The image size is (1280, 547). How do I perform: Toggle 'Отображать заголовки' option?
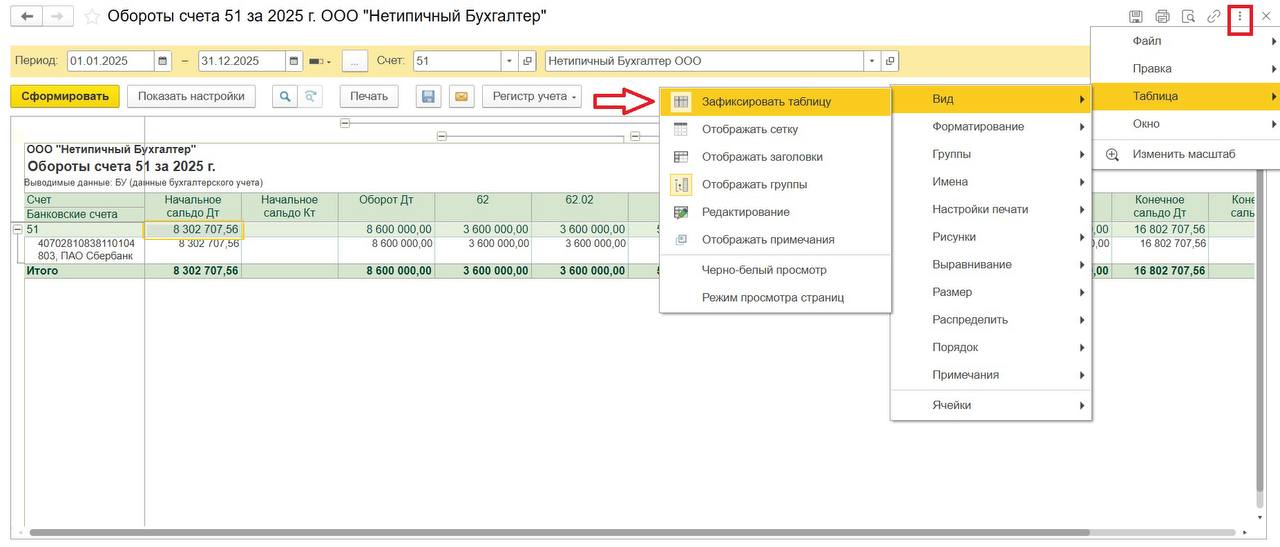(762, 157)
